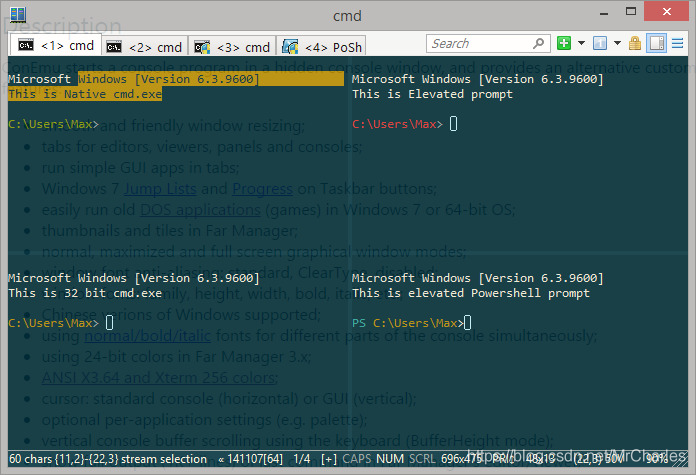Click '141107[64]' version in status bar
Viewport: 696px width, 475px height.
255,459
